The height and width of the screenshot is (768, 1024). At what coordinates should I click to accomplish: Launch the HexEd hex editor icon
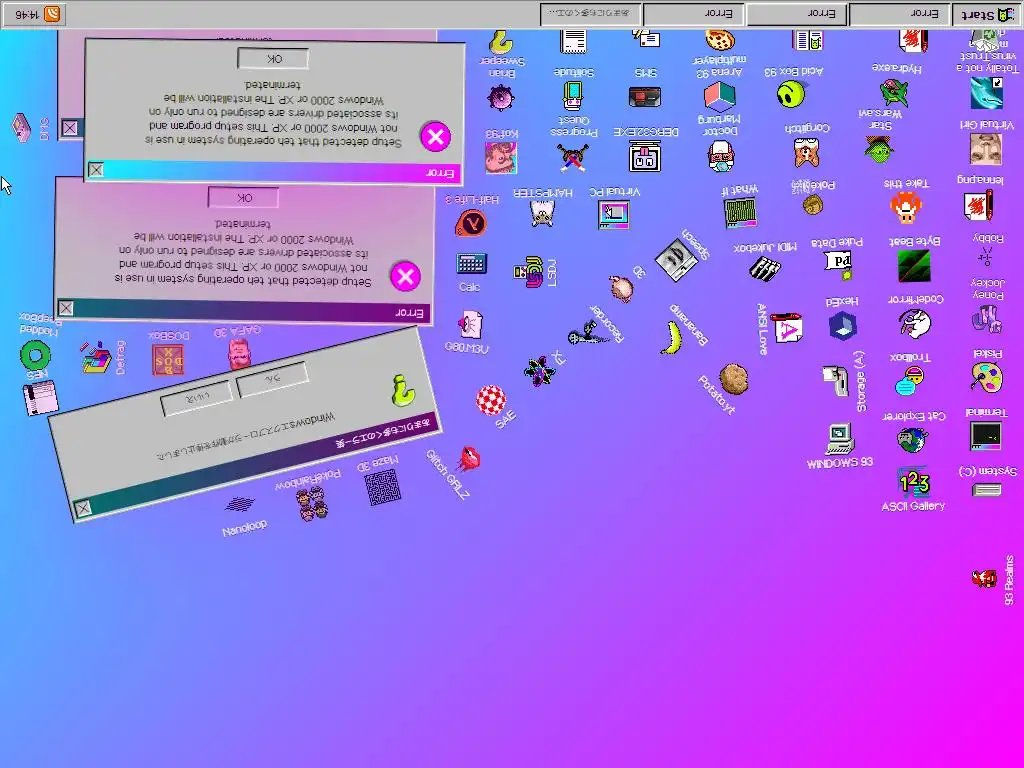(842, 325)
